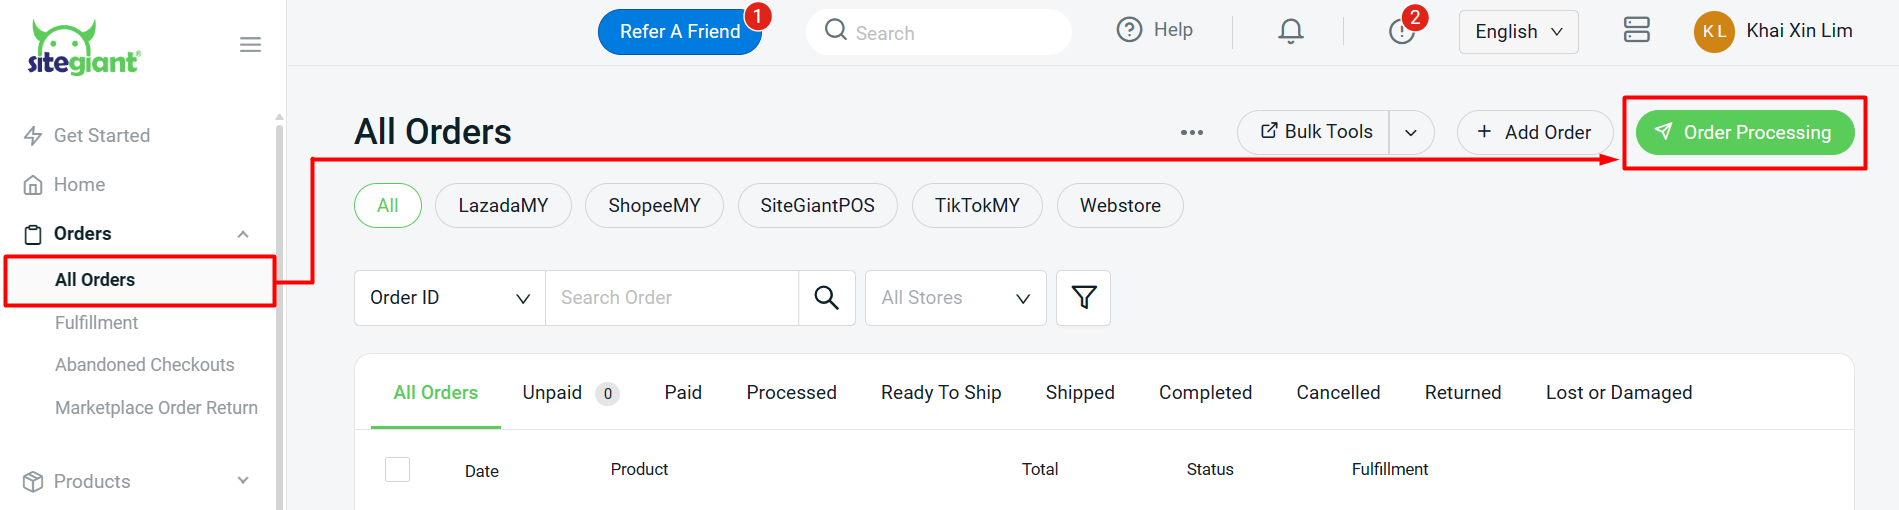Viewport: 1899px width, 510px height.
Task: Click the Search Order input field
Action: click(x=671, y=298)
